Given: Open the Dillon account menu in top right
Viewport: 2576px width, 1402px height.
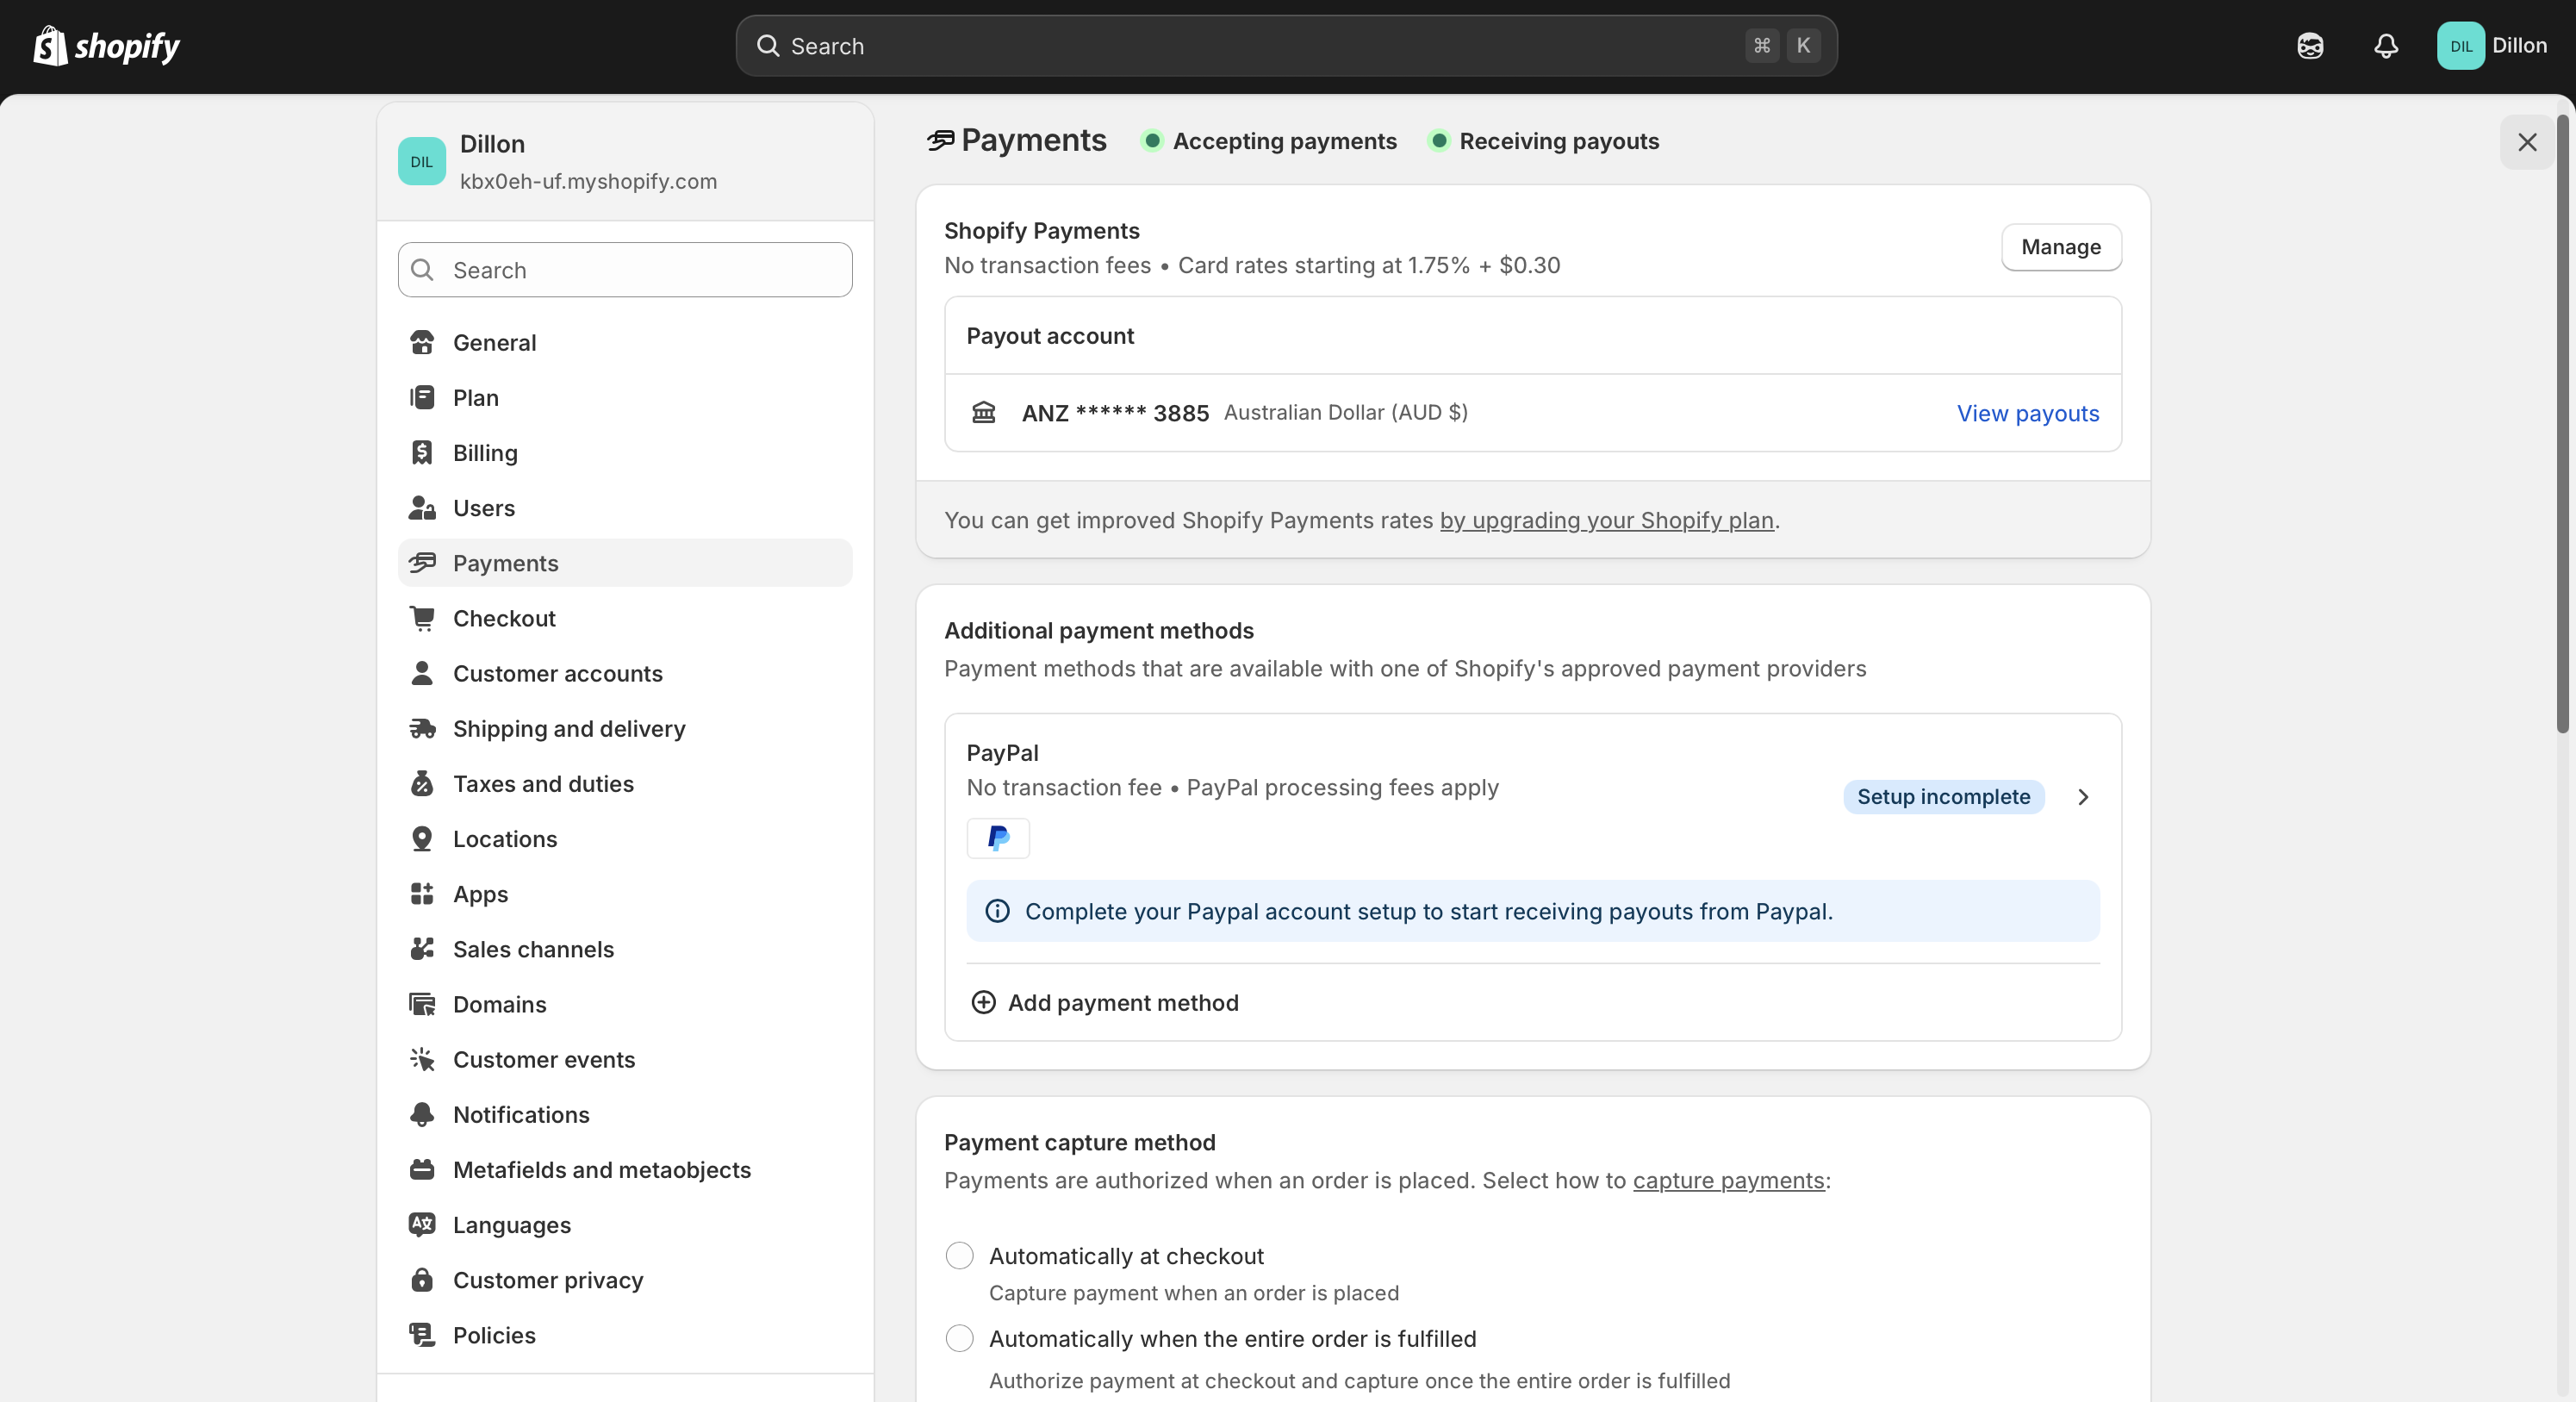Looking at the screenshot, I should click(x=2492, y=46).
